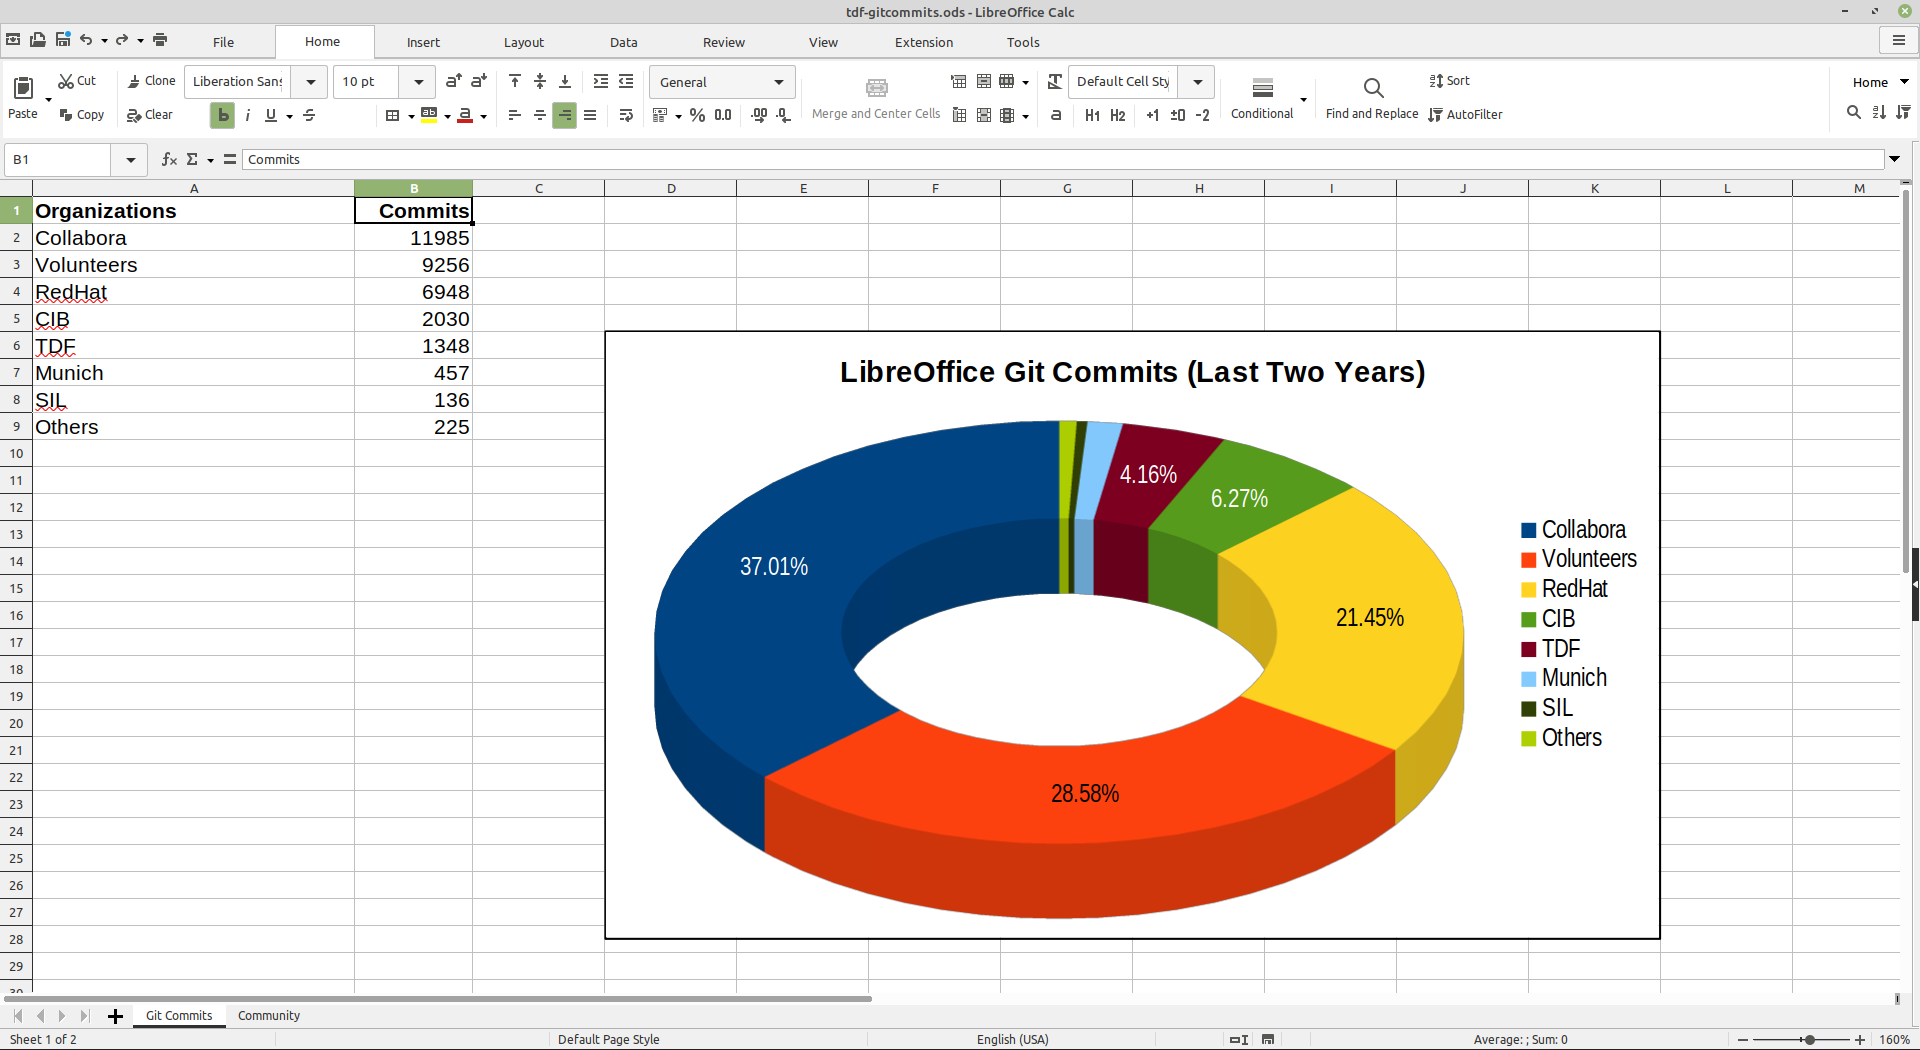Open the Name Box dropdown

point(130,159)
